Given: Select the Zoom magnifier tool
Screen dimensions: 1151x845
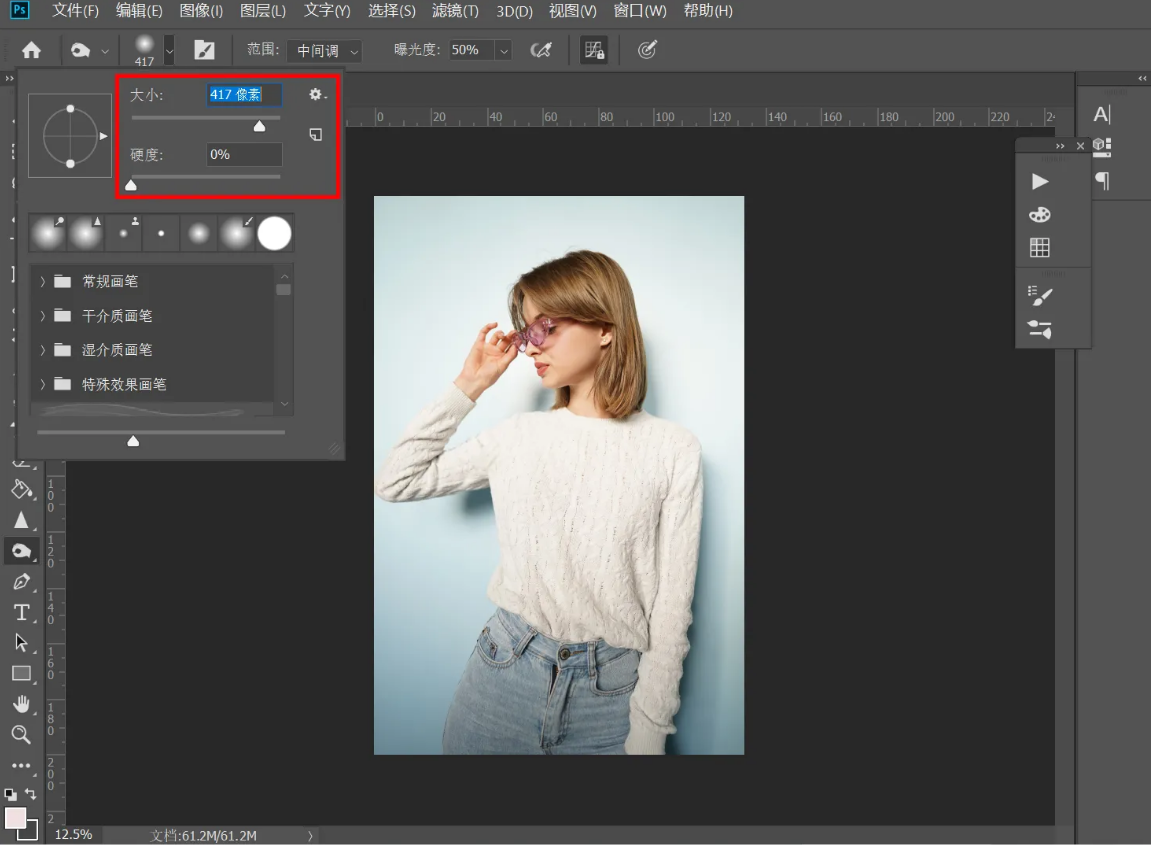Looking at the screenshot, I should (21, 735).
